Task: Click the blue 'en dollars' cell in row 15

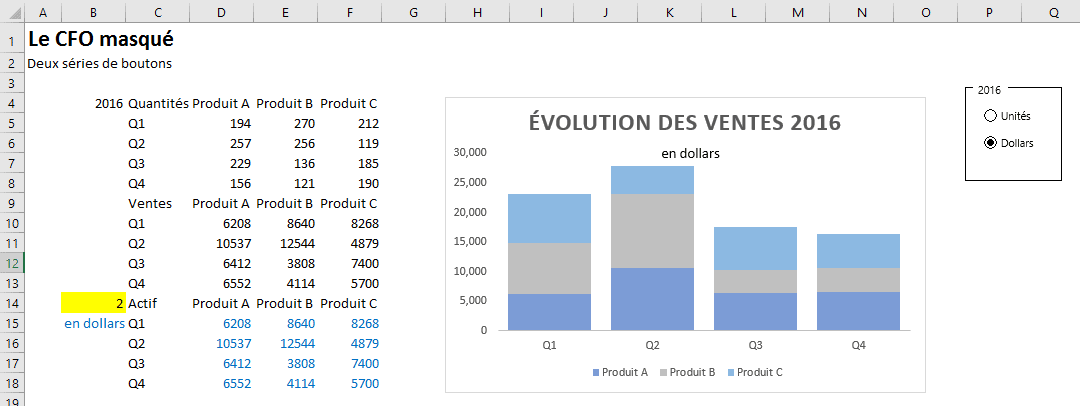Action: (x=93, y=323)
